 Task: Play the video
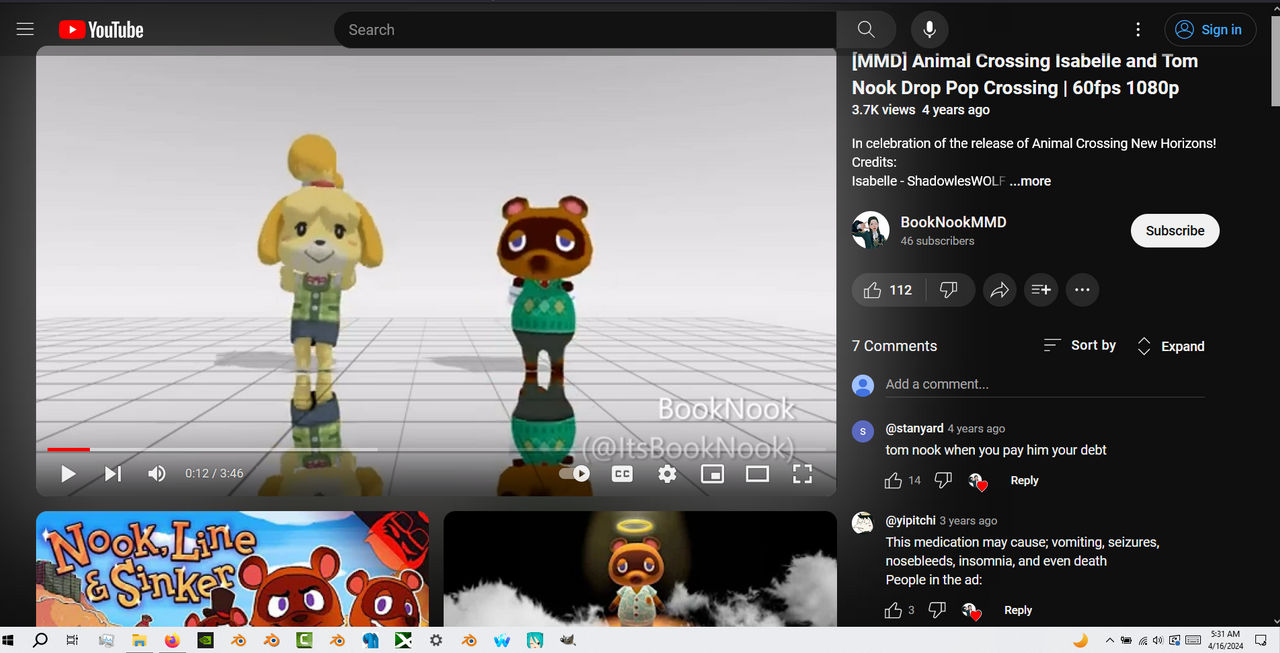click(x=68, y=474)
